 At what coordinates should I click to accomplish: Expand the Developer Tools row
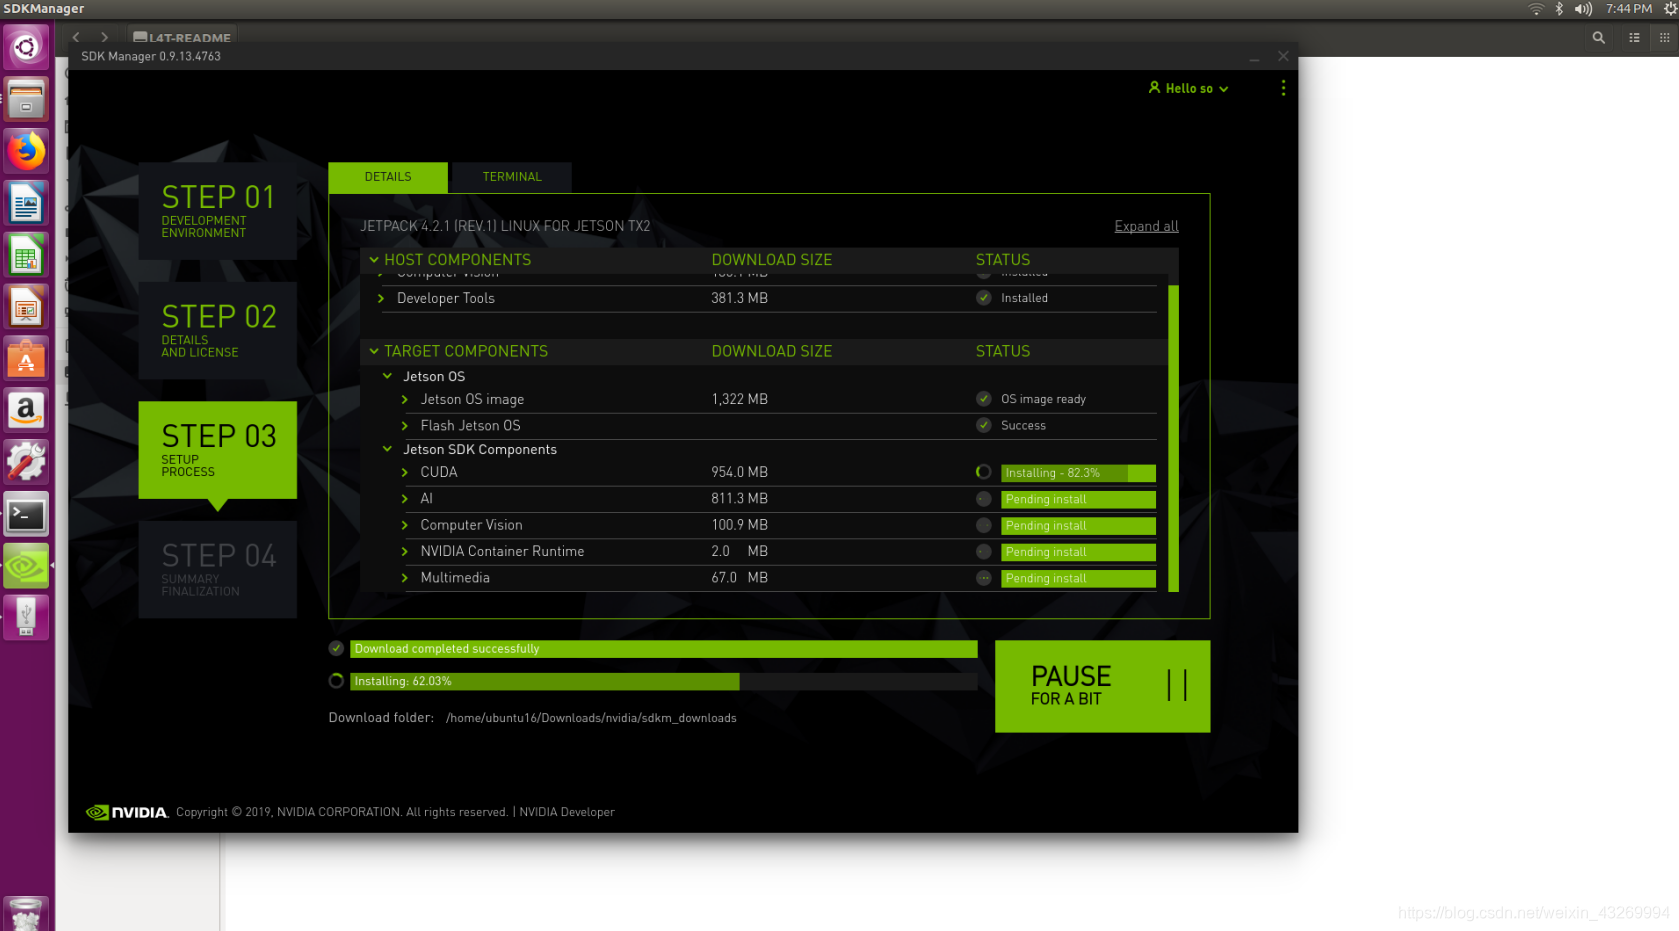381,298
